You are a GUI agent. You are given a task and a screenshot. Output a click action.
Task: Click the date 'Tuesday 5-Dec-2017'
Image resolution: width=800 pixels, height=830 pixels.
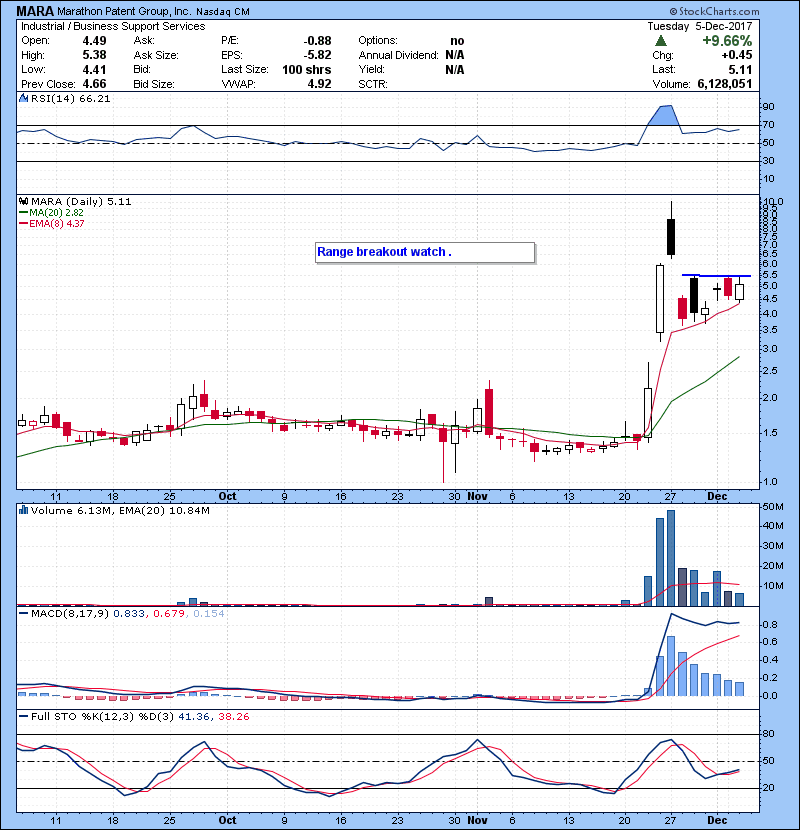(699, 26)
